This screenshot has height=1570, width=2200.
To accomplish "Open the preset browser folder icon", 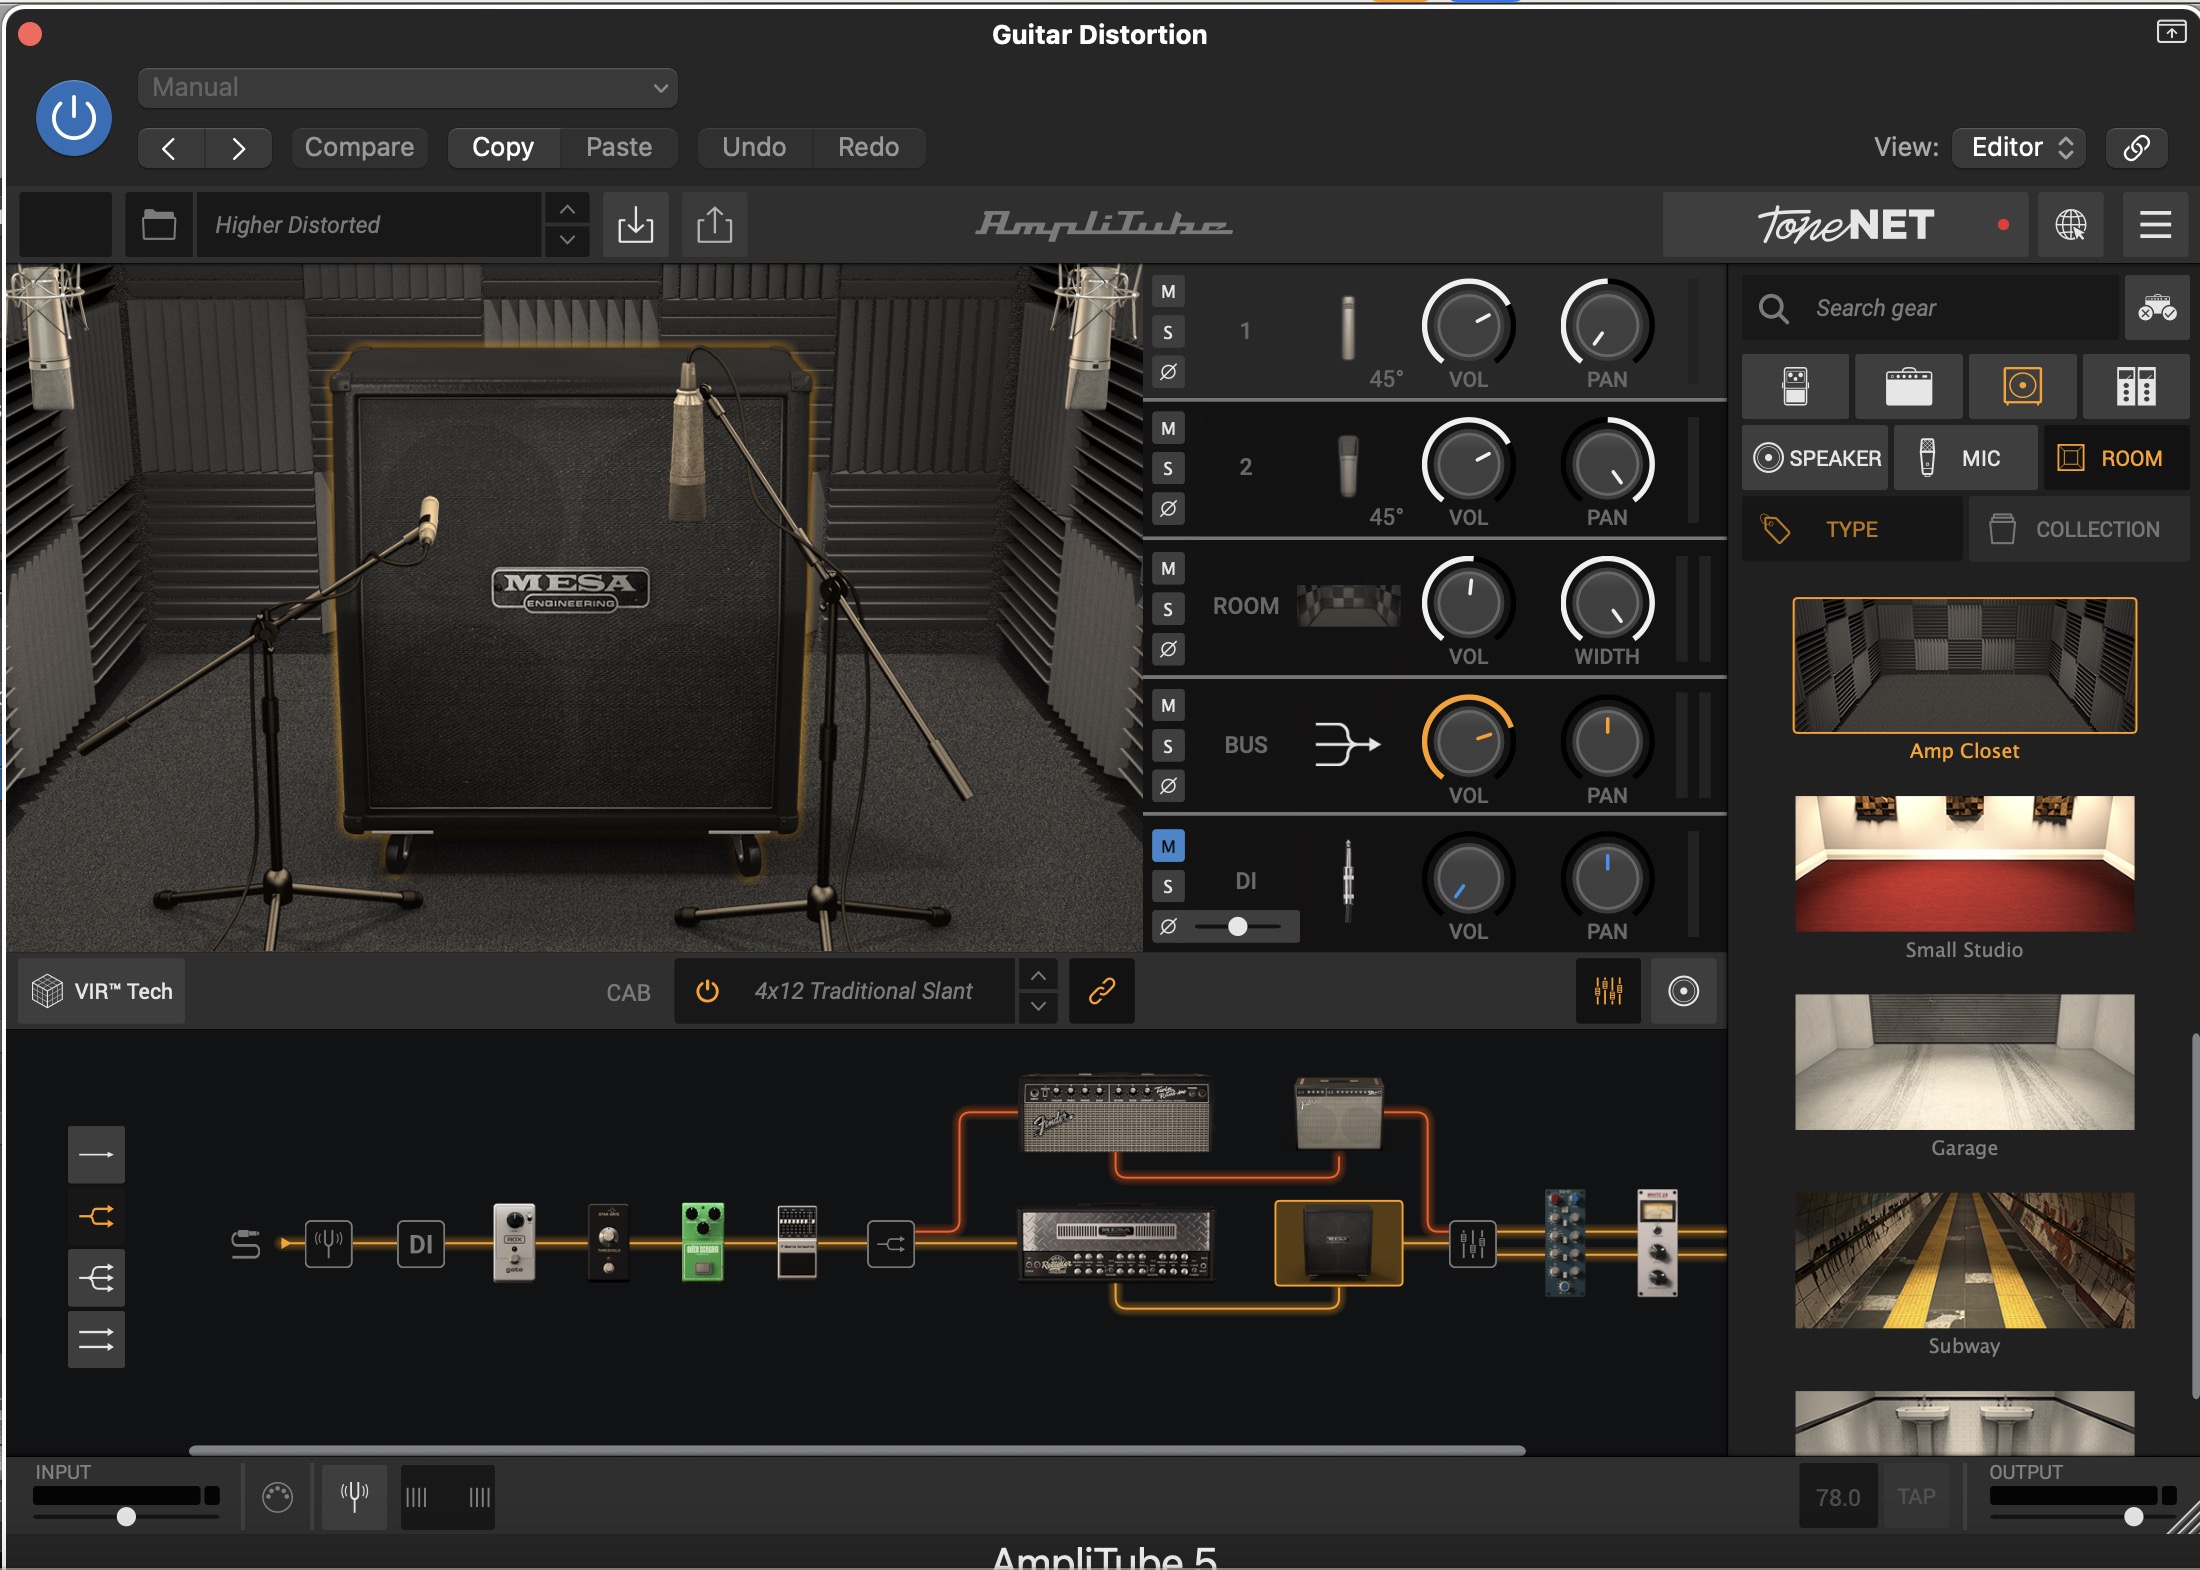I will [x=159, y=225].
